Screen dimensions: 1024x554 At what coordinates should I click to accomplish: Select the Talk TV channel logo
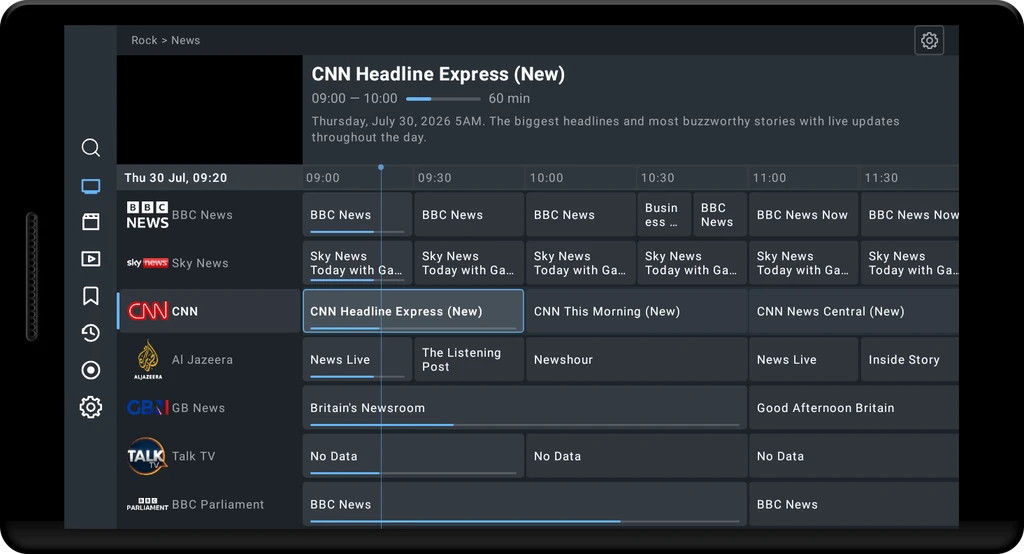click(x=147, y=456)
